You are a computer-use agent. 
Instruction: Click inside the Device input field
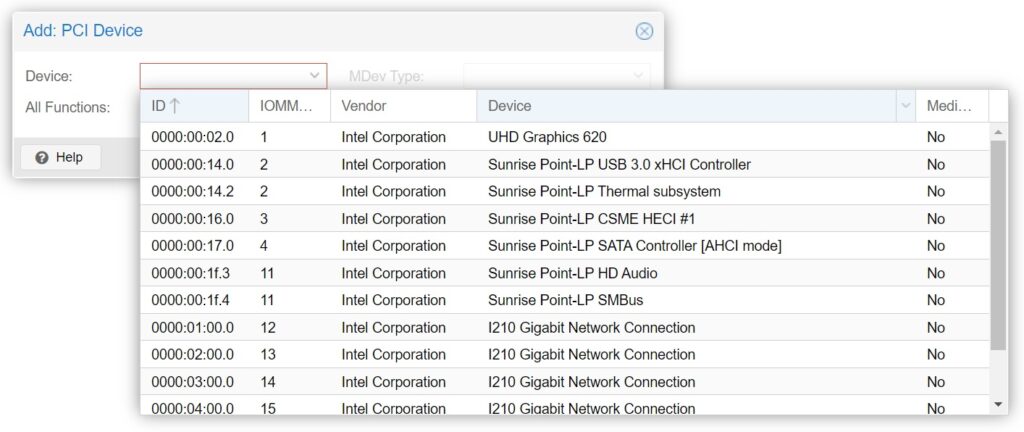[x=222, y=76]
